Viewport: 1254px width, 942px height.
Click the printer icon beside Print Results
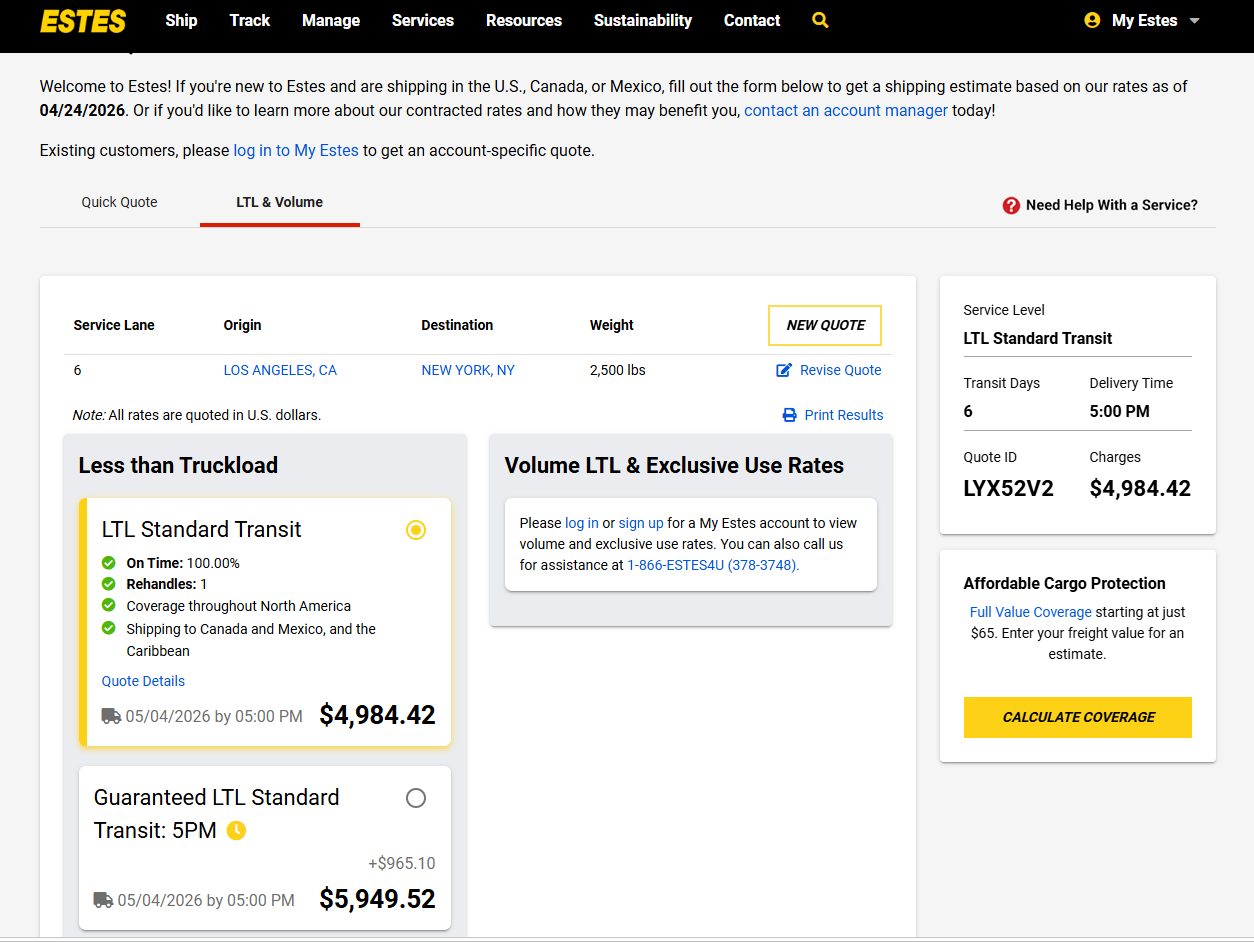coord(790,415)
